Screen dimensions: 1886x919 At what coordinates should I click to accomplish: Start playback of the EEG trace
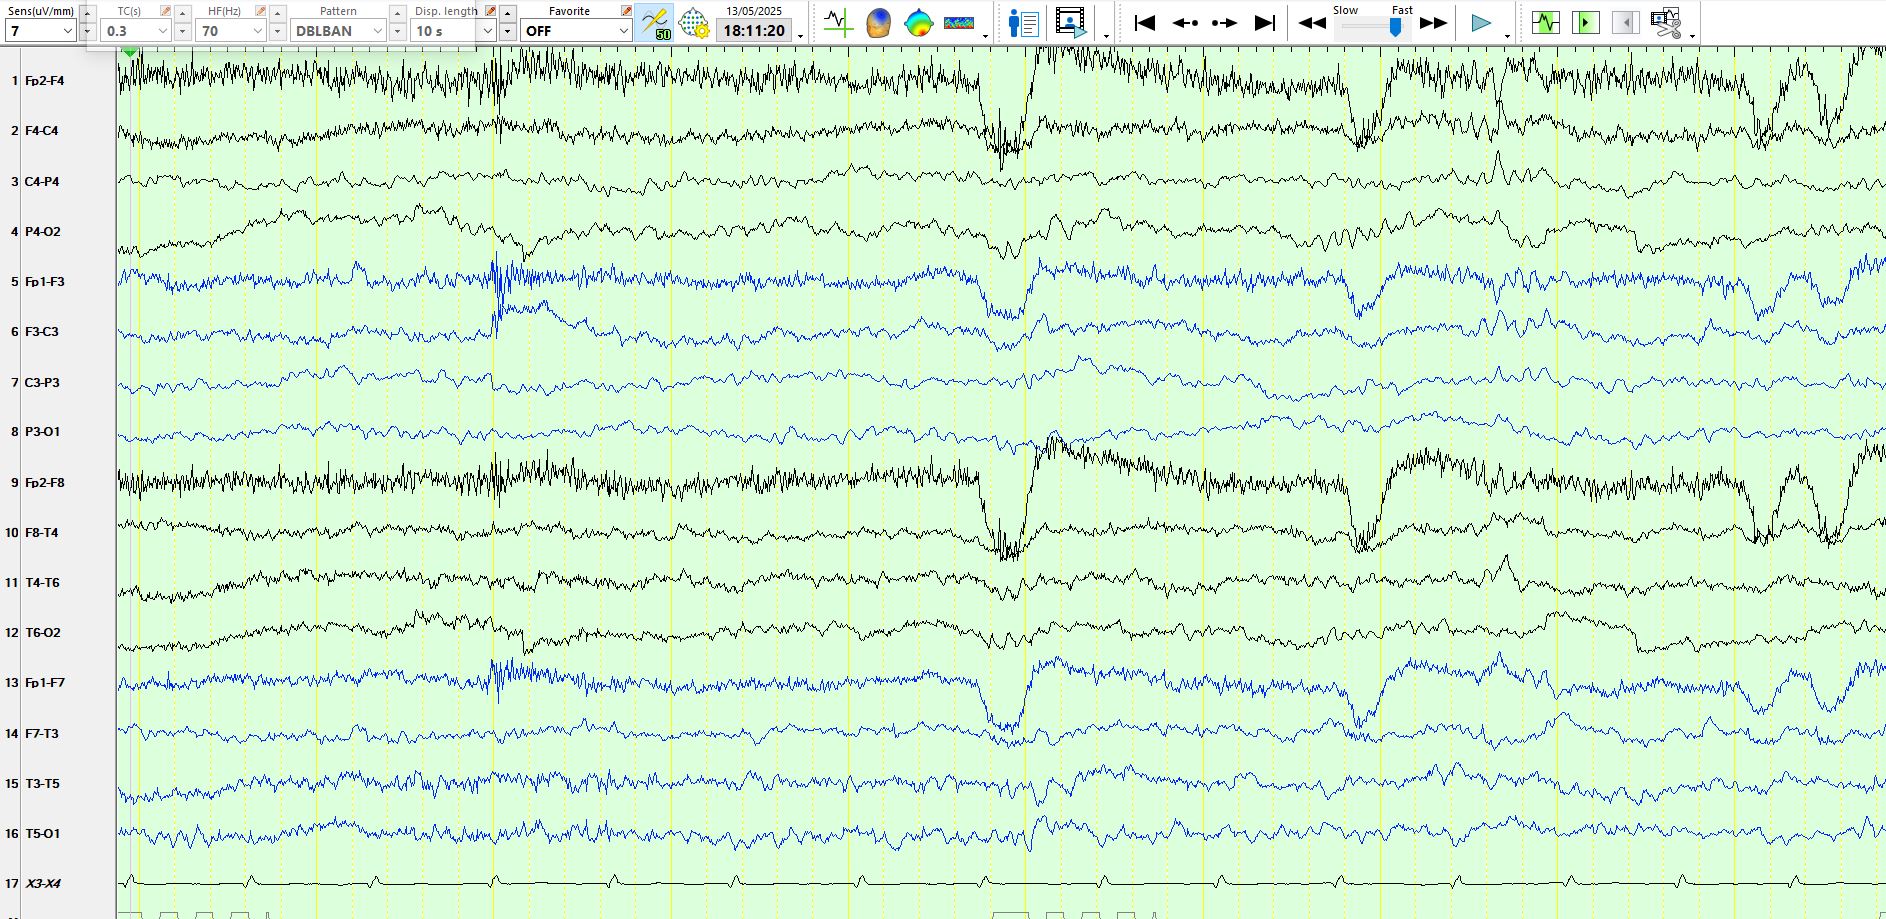pyautogui.click(x=1481, y=23)
